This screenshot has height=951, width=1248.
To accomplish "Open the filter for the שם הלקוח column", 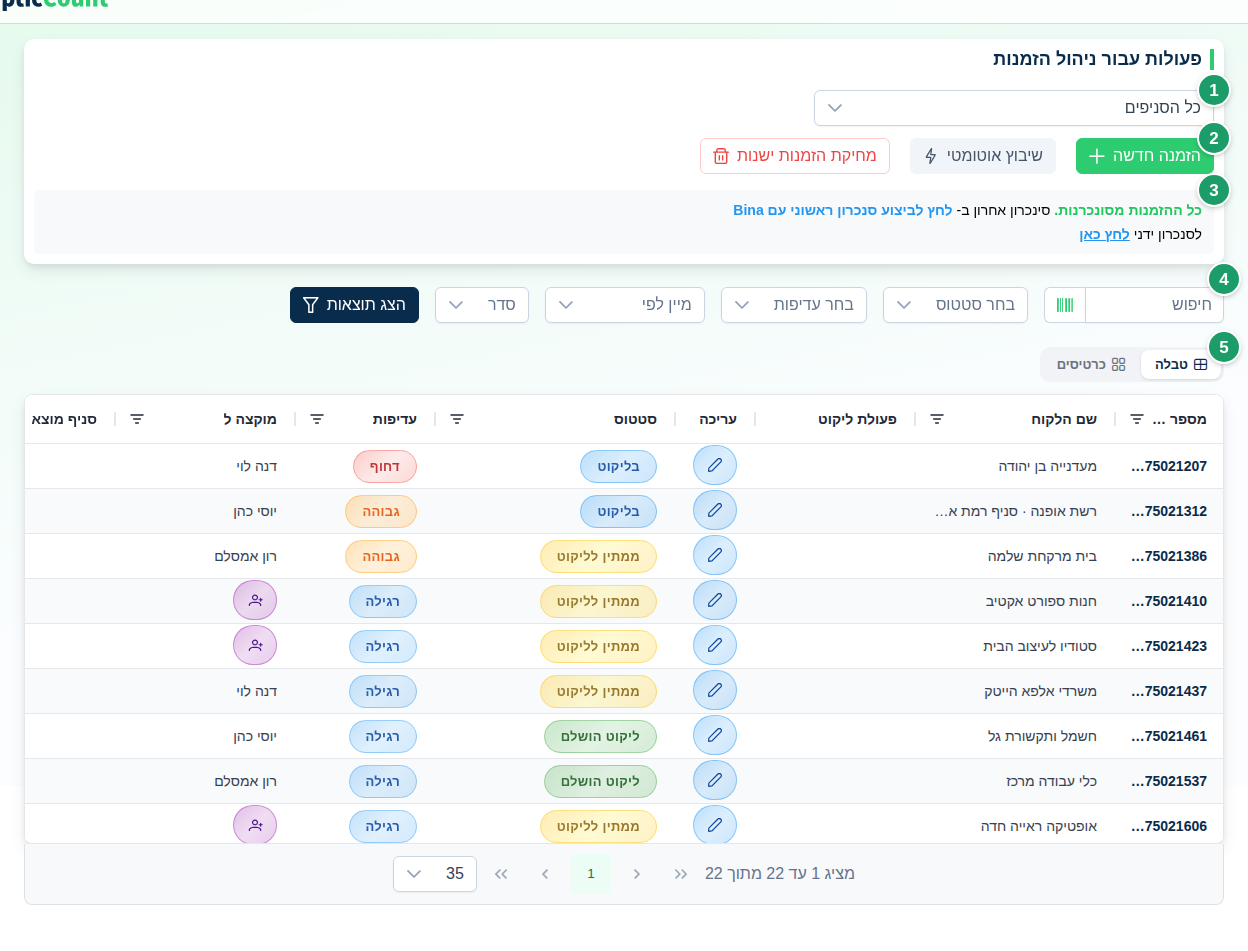I will point(937,419).
